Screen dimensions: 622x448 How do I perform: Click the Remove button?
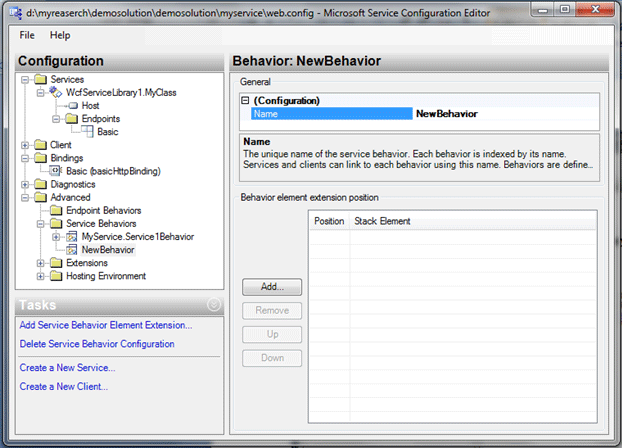coord(272,311)
